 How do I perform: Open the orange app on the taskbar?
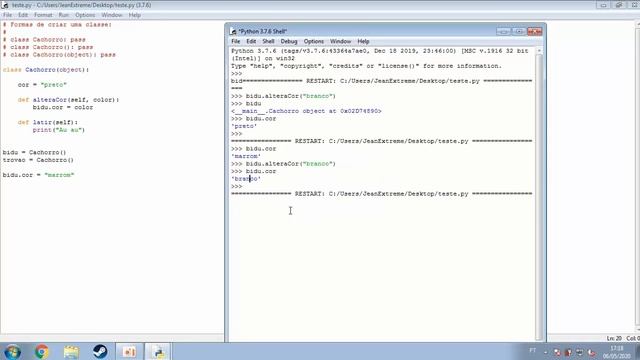[129, 351]
